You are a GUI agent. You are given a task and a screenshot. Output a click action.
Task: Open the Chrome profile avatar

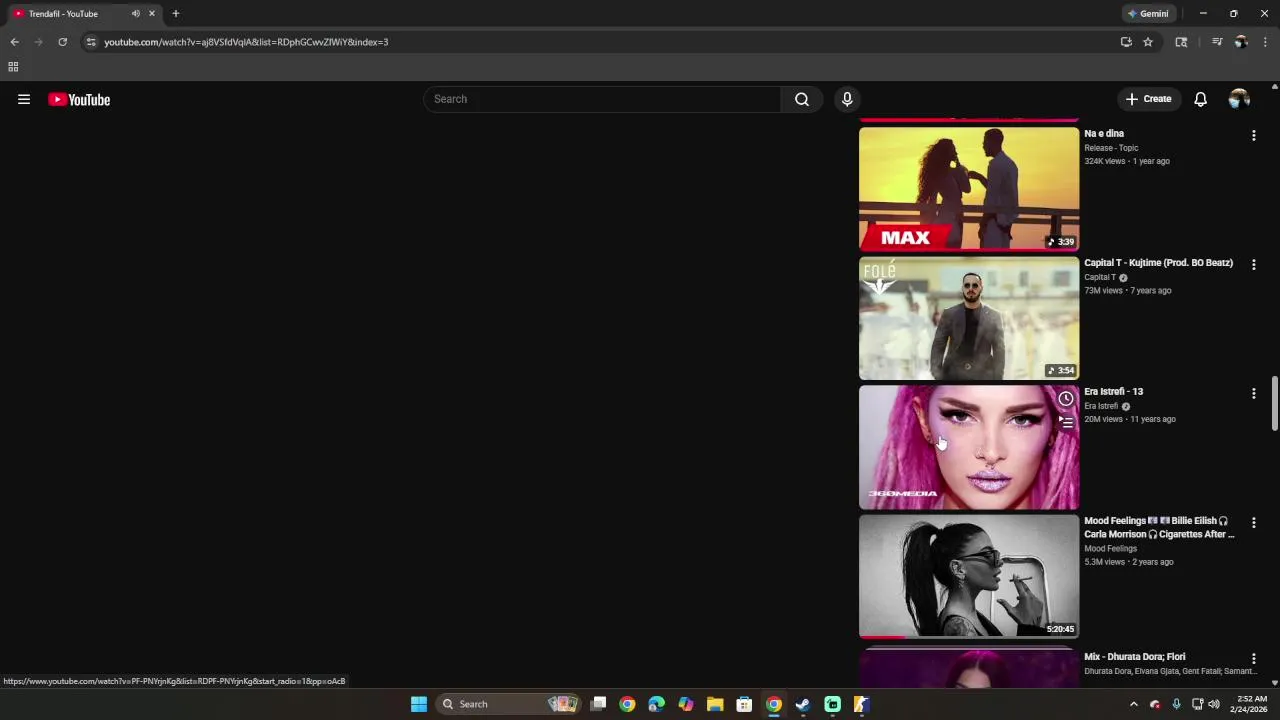pos(1241,42)
